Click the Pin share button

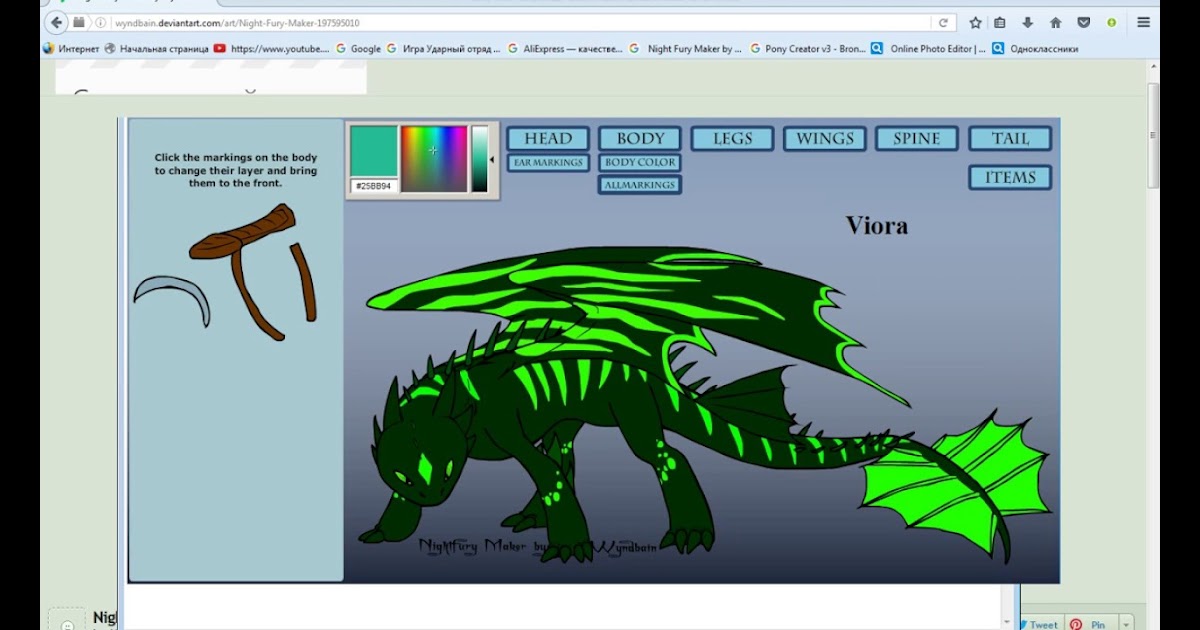[x=1090, y=624]
